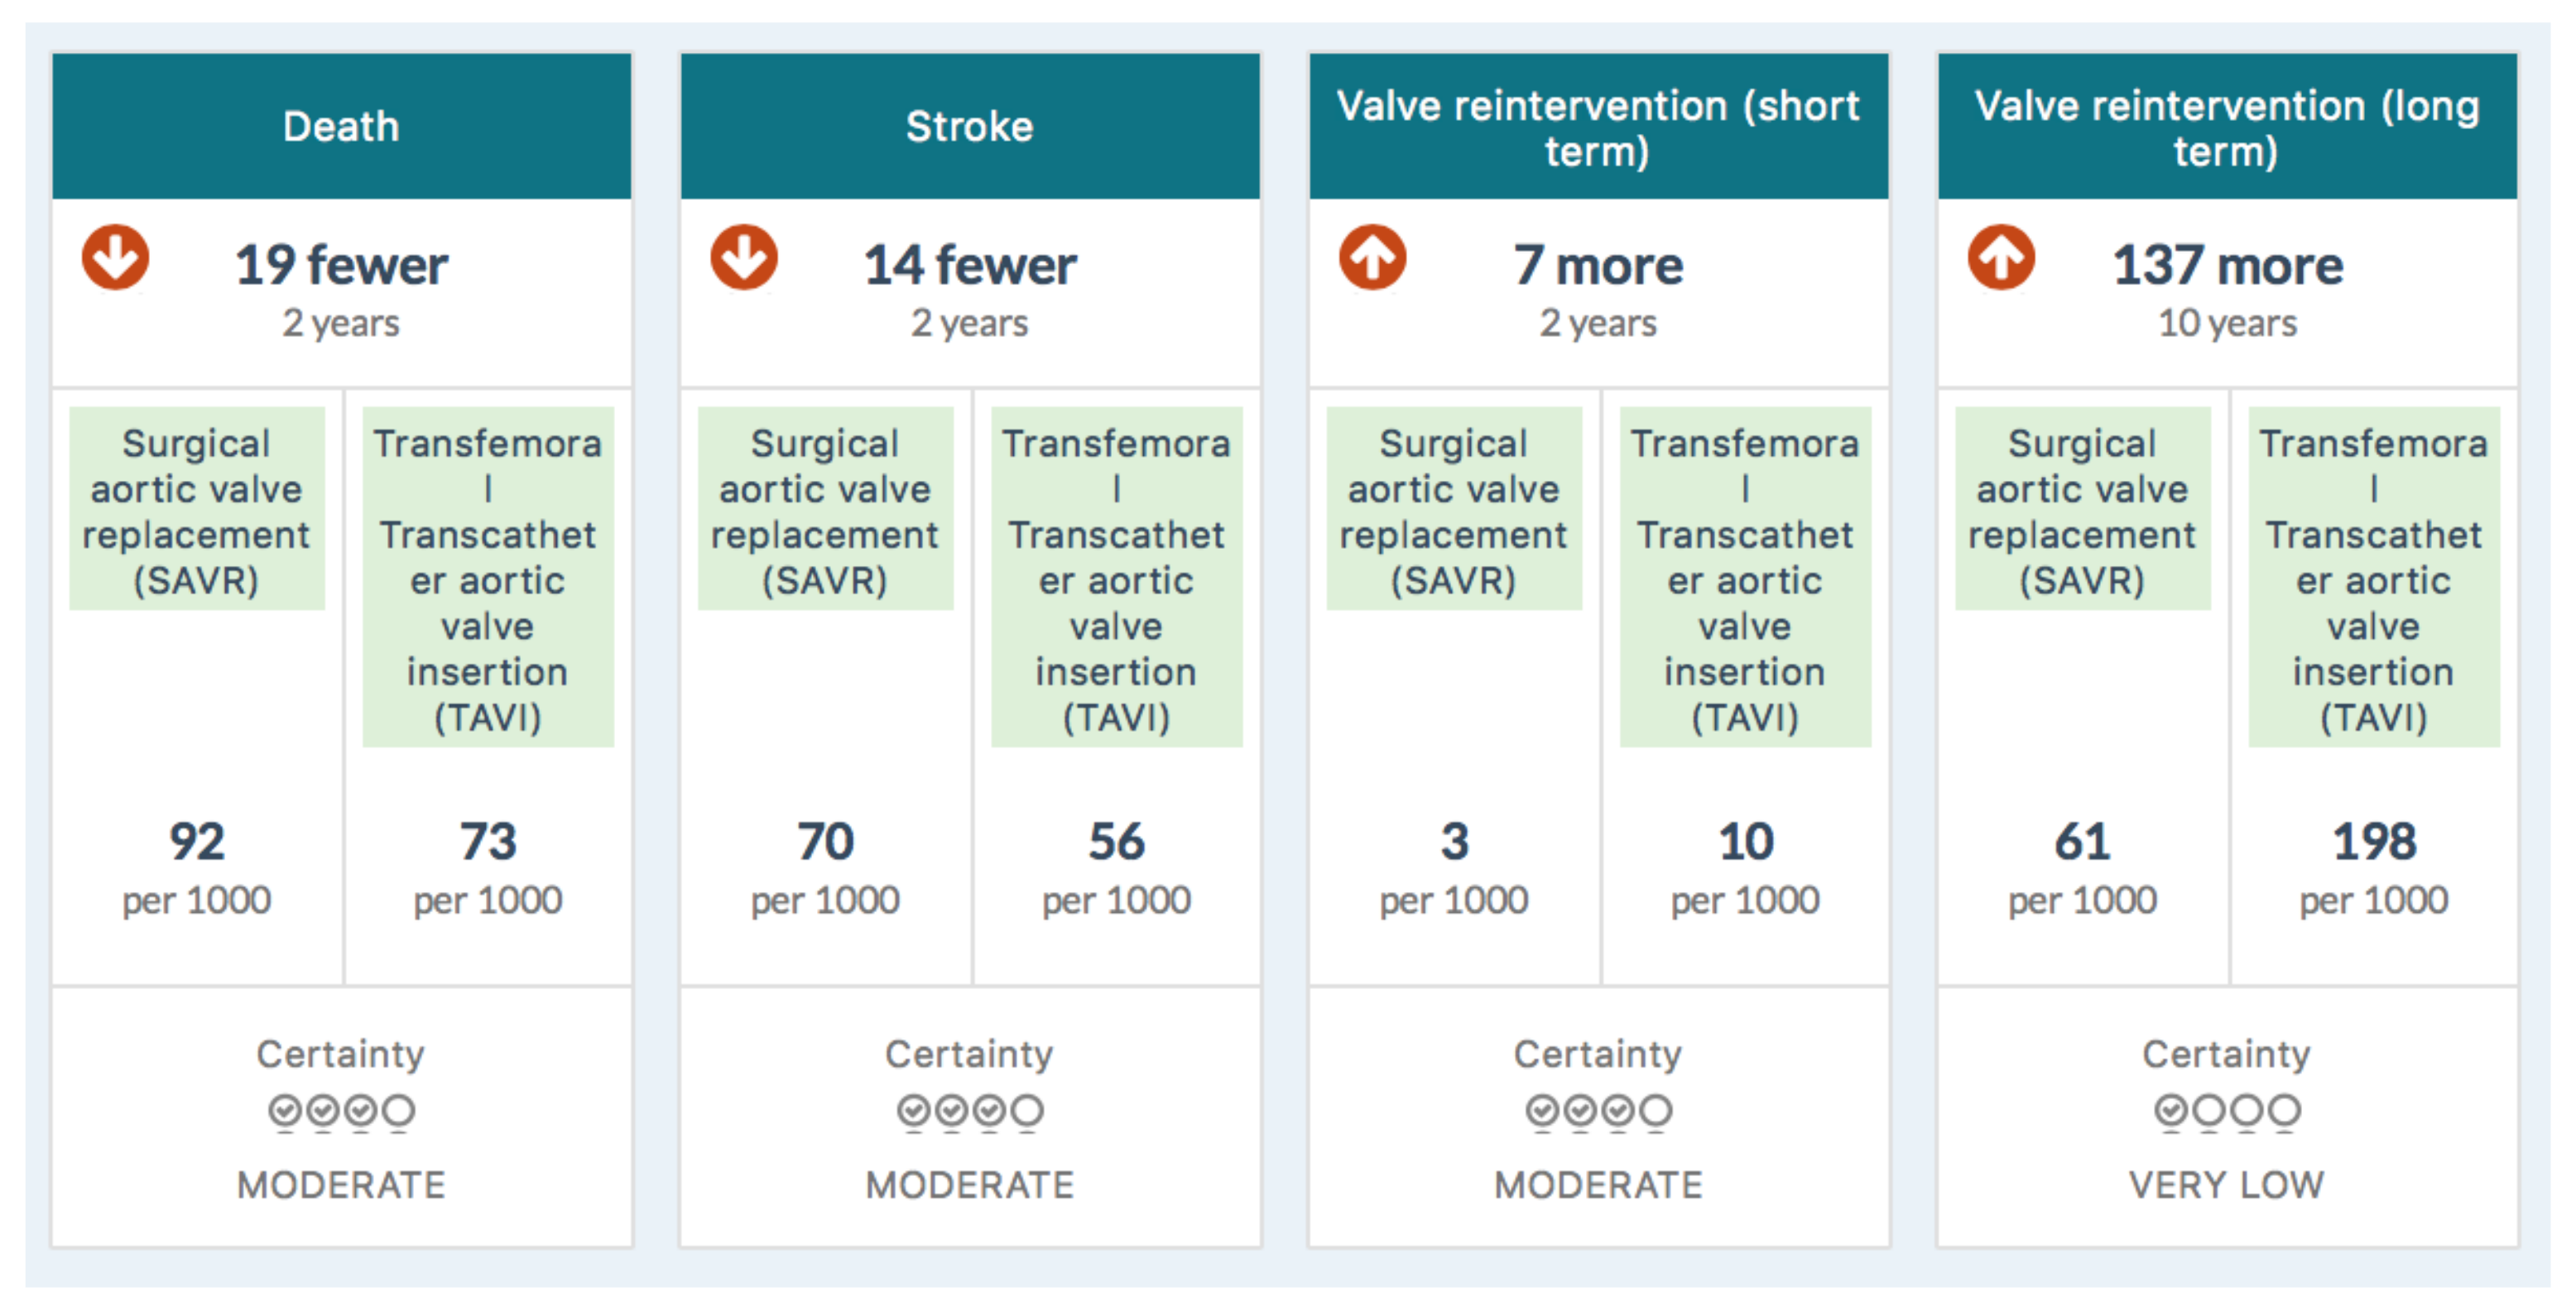Click the MODERATE rating under Death
Image resolution: width=2576 pixels, height=1311 pixels.
tap(341, 1185)
